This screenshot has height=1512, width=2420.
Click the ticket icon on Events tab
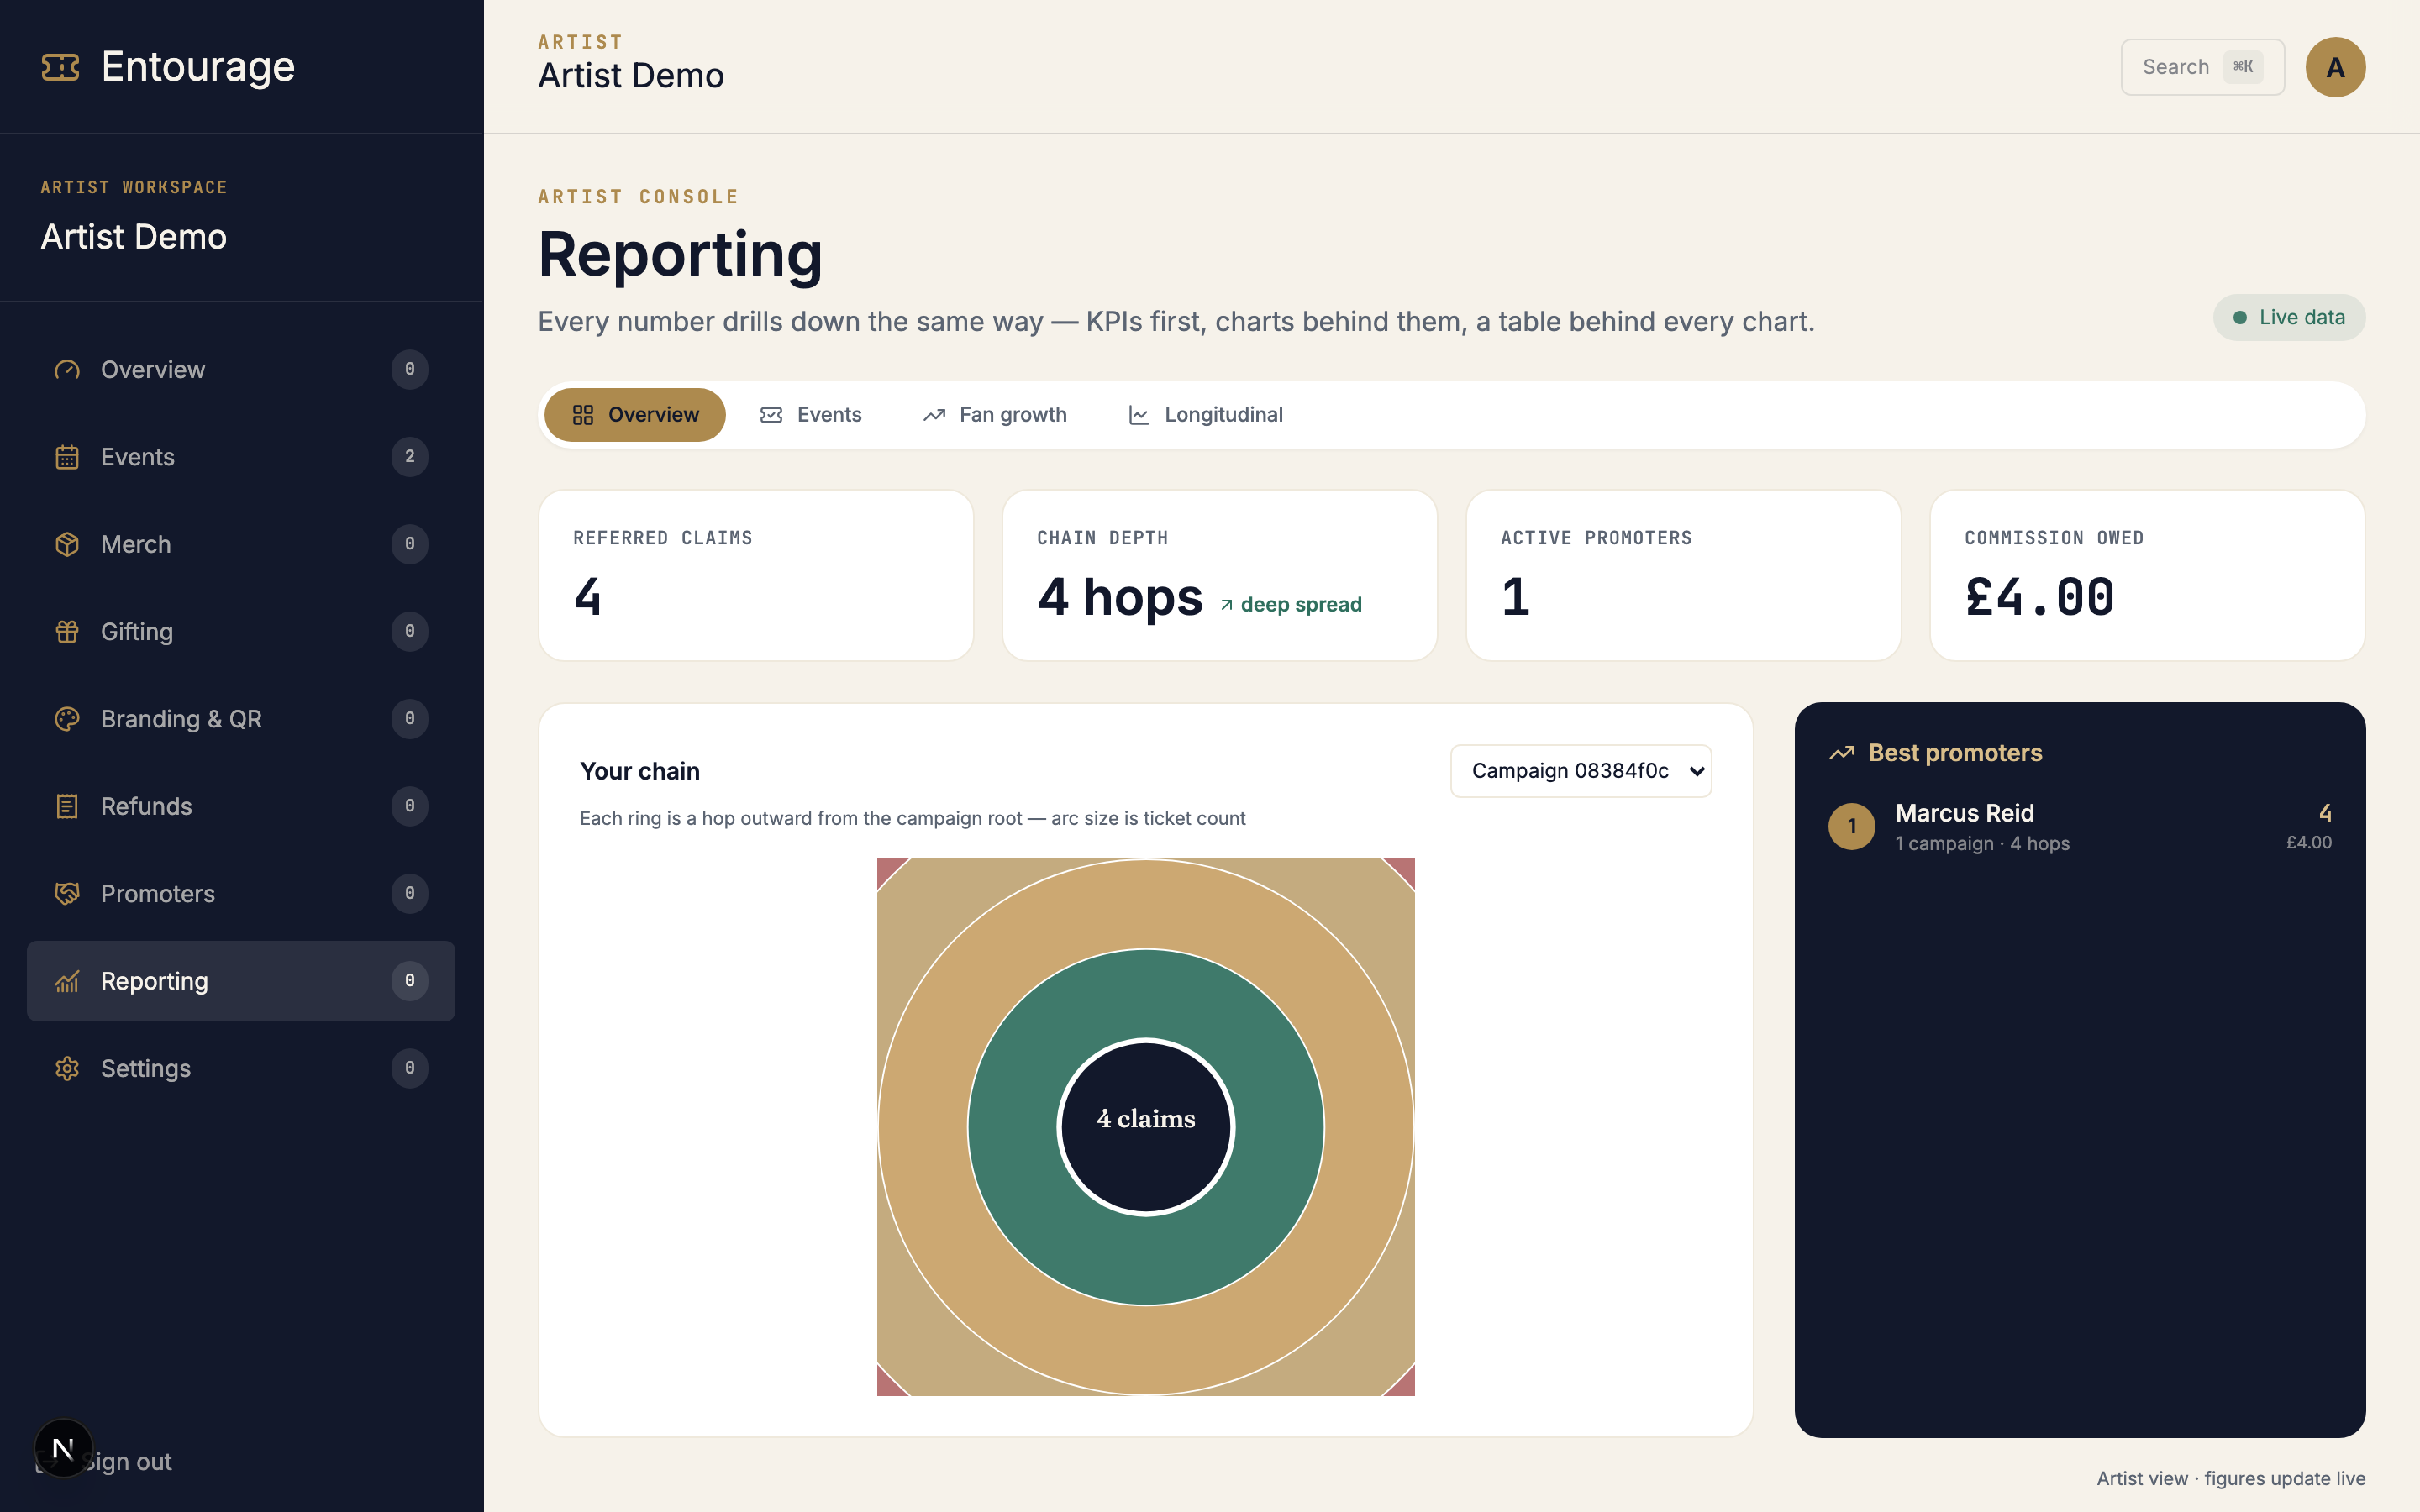771,415
